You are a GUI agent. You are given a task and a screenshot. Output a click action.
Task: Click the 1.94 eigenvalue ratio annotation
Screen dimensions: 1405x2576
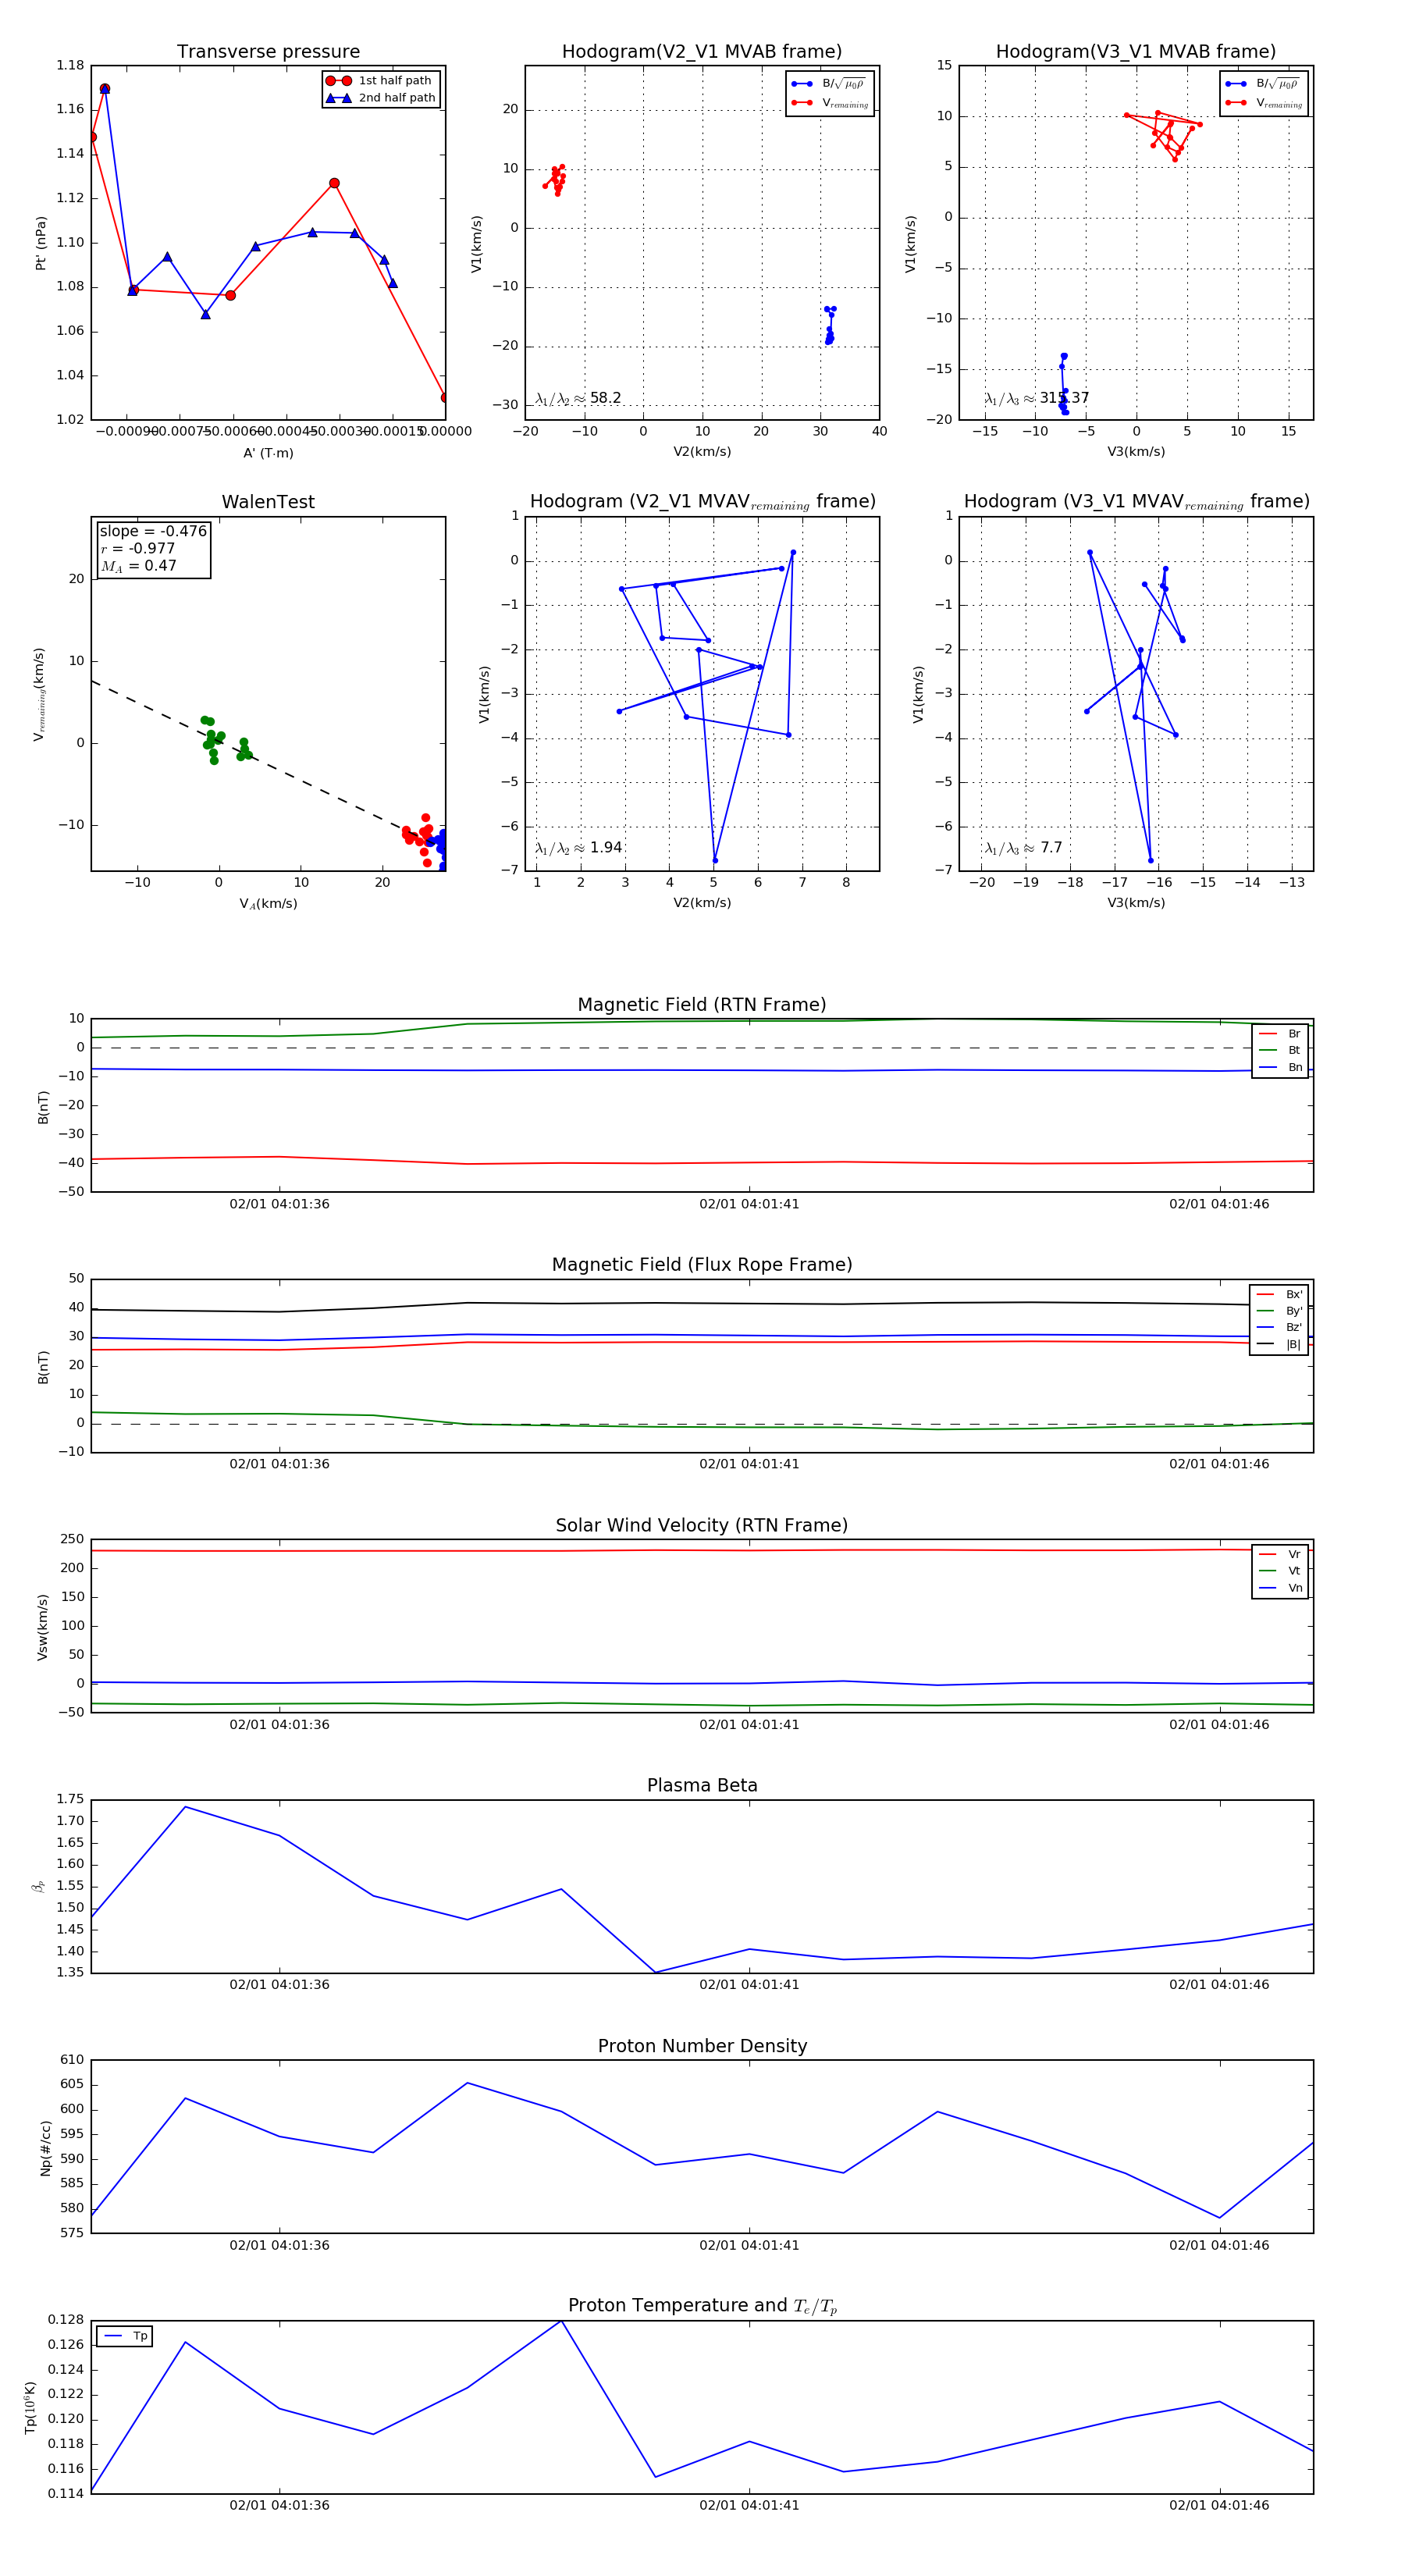(x=578, y=848)
